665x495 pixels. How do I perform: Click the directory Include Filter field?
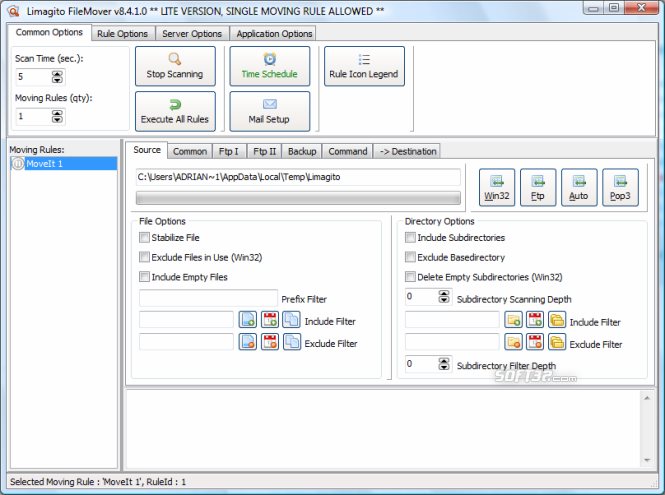(452, 320)
